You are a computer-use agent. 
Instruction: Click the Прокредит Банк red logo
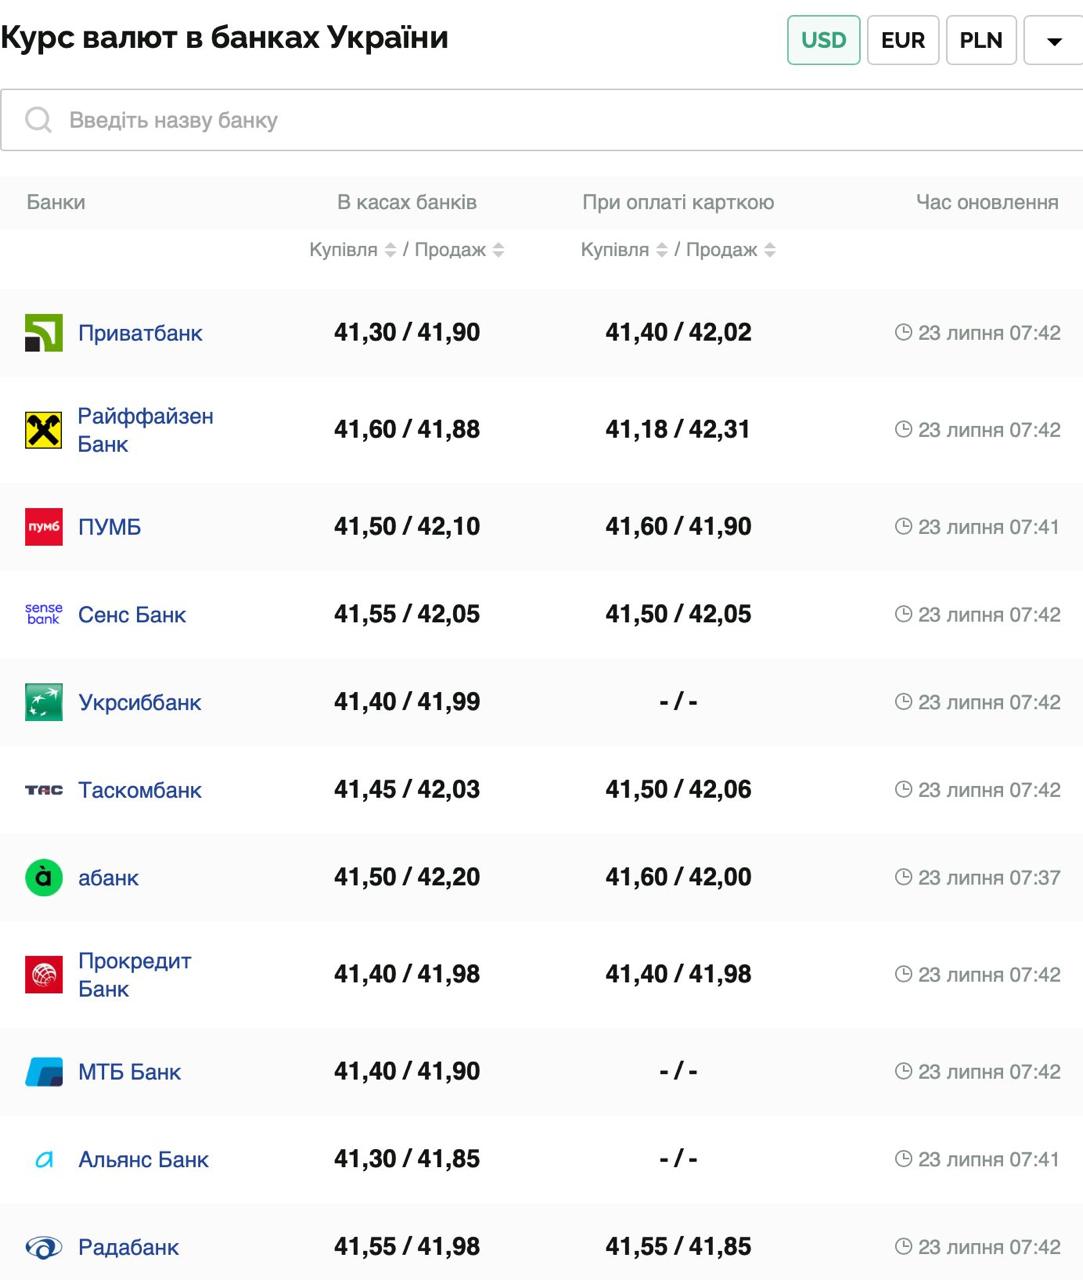pos(43,975)
